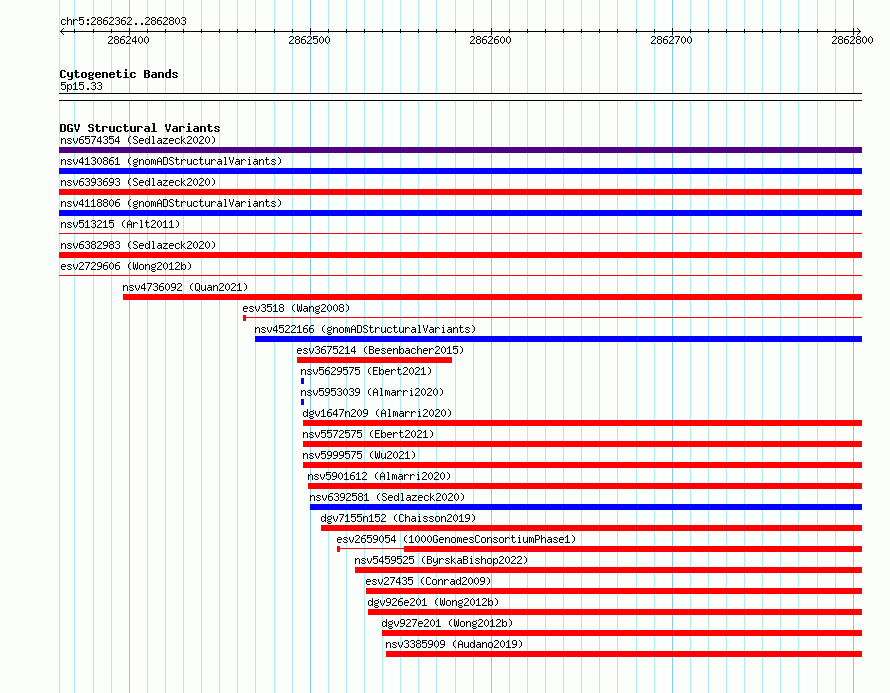The height and width of the screenshot is (693, 890).
Task: Click the DGV Structural Variants track title
Action: [140, 128]
